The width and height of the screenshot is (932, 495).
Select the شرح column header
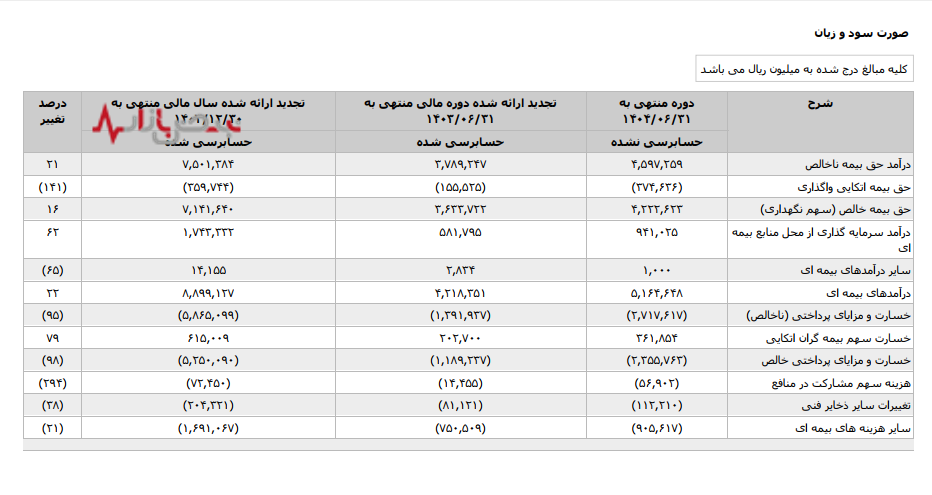pos(820,103)
